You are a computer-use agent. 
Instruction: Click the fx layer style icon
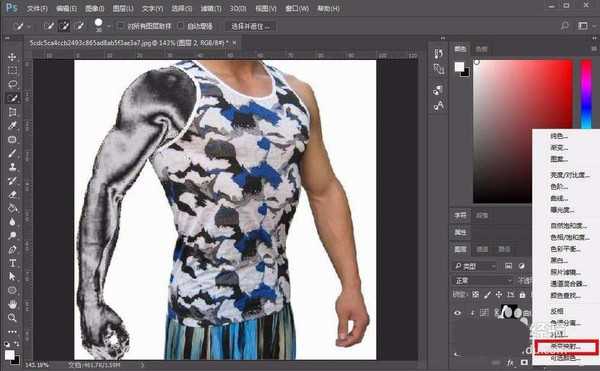point(510,362)
